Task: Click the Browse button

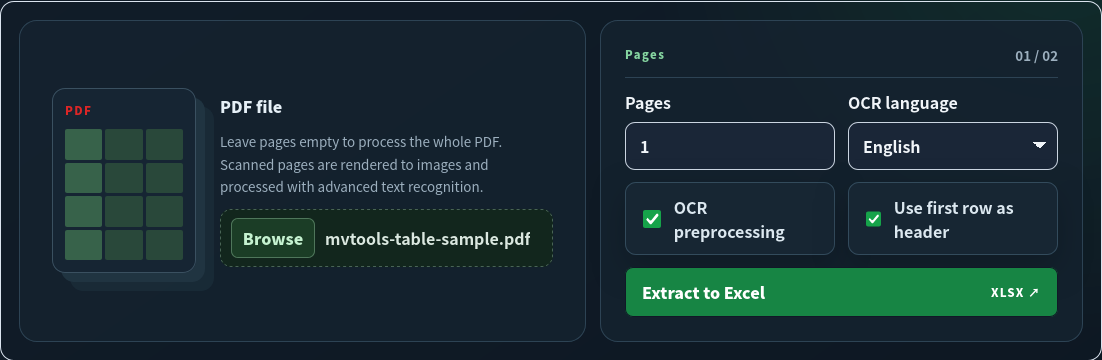Action: 273,238
